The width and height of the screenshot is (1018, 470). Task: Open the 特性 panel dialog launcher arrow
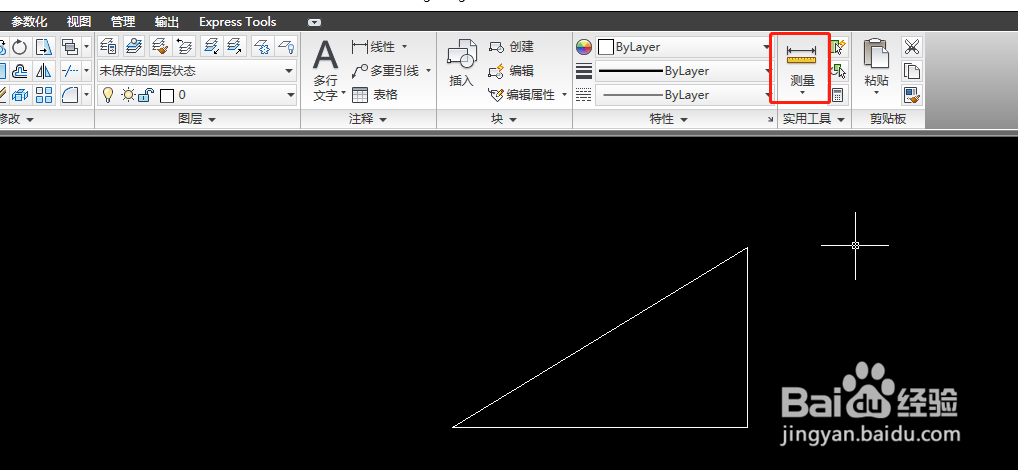coord(771,119)
